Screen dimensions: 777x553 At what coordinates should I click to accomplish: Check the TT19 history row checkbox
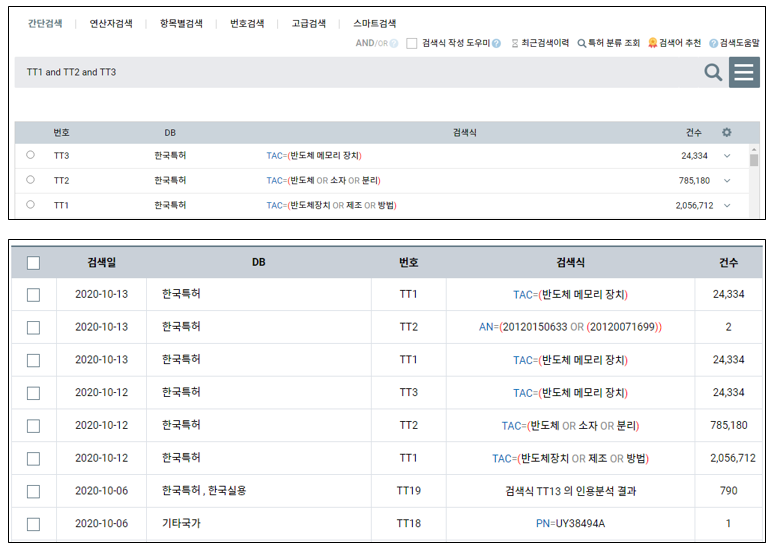pos(33,491)
